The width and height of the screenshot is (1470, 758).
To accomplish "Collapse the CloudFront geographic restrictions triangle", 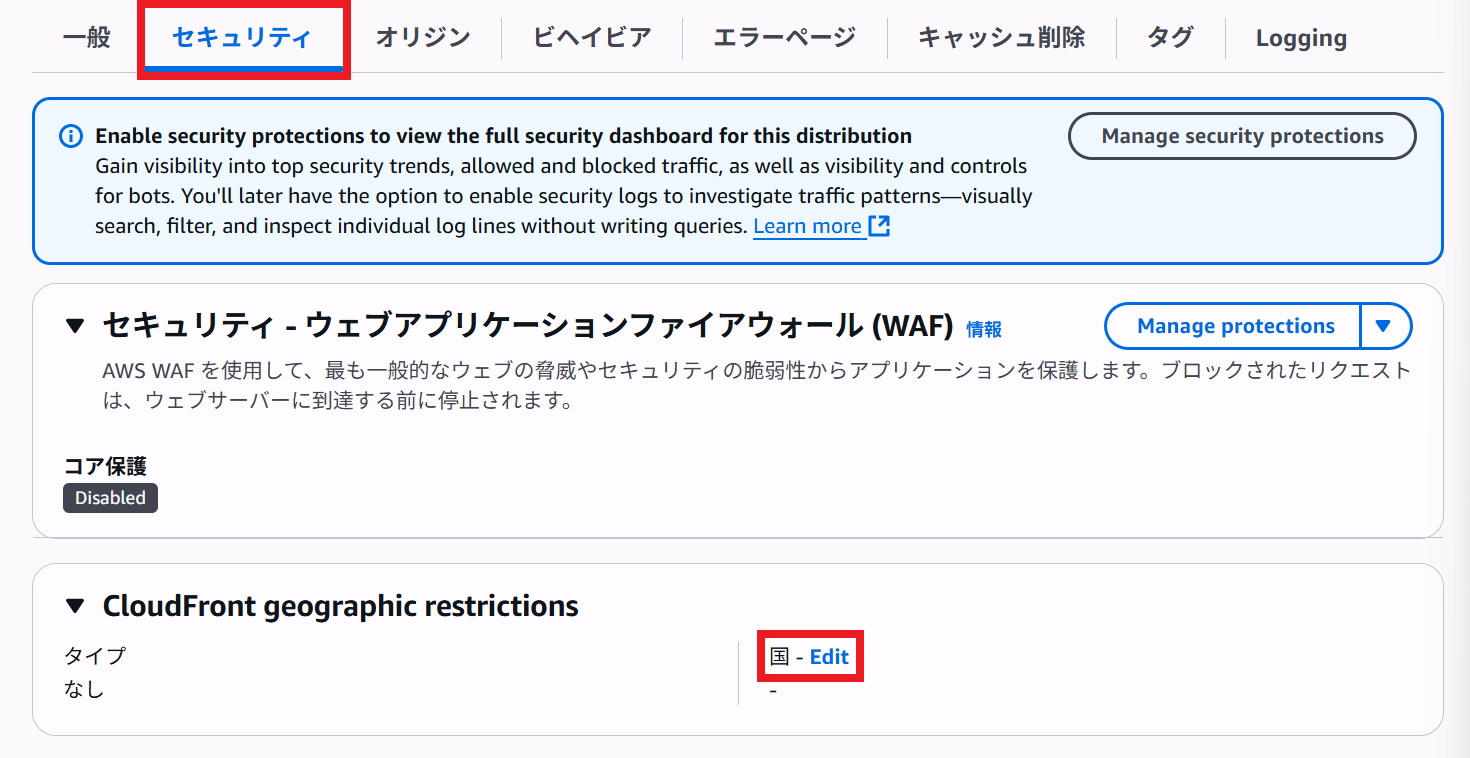I will (x=75, y=606).
